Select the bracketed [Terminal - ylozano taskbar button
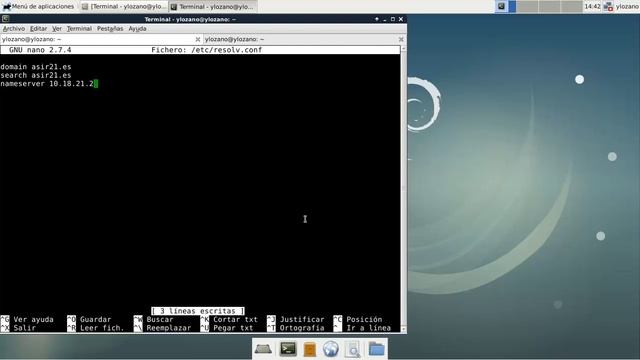Screen dimensions: 640x360 (x=124, y=7)
